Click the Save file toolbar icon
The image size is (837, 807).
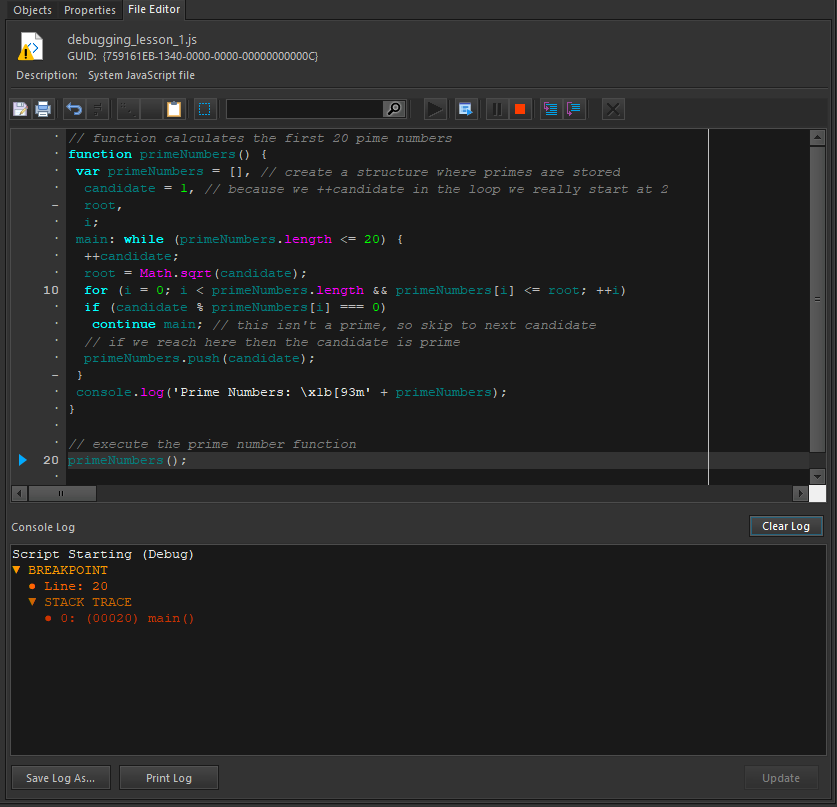click(20, 109)
